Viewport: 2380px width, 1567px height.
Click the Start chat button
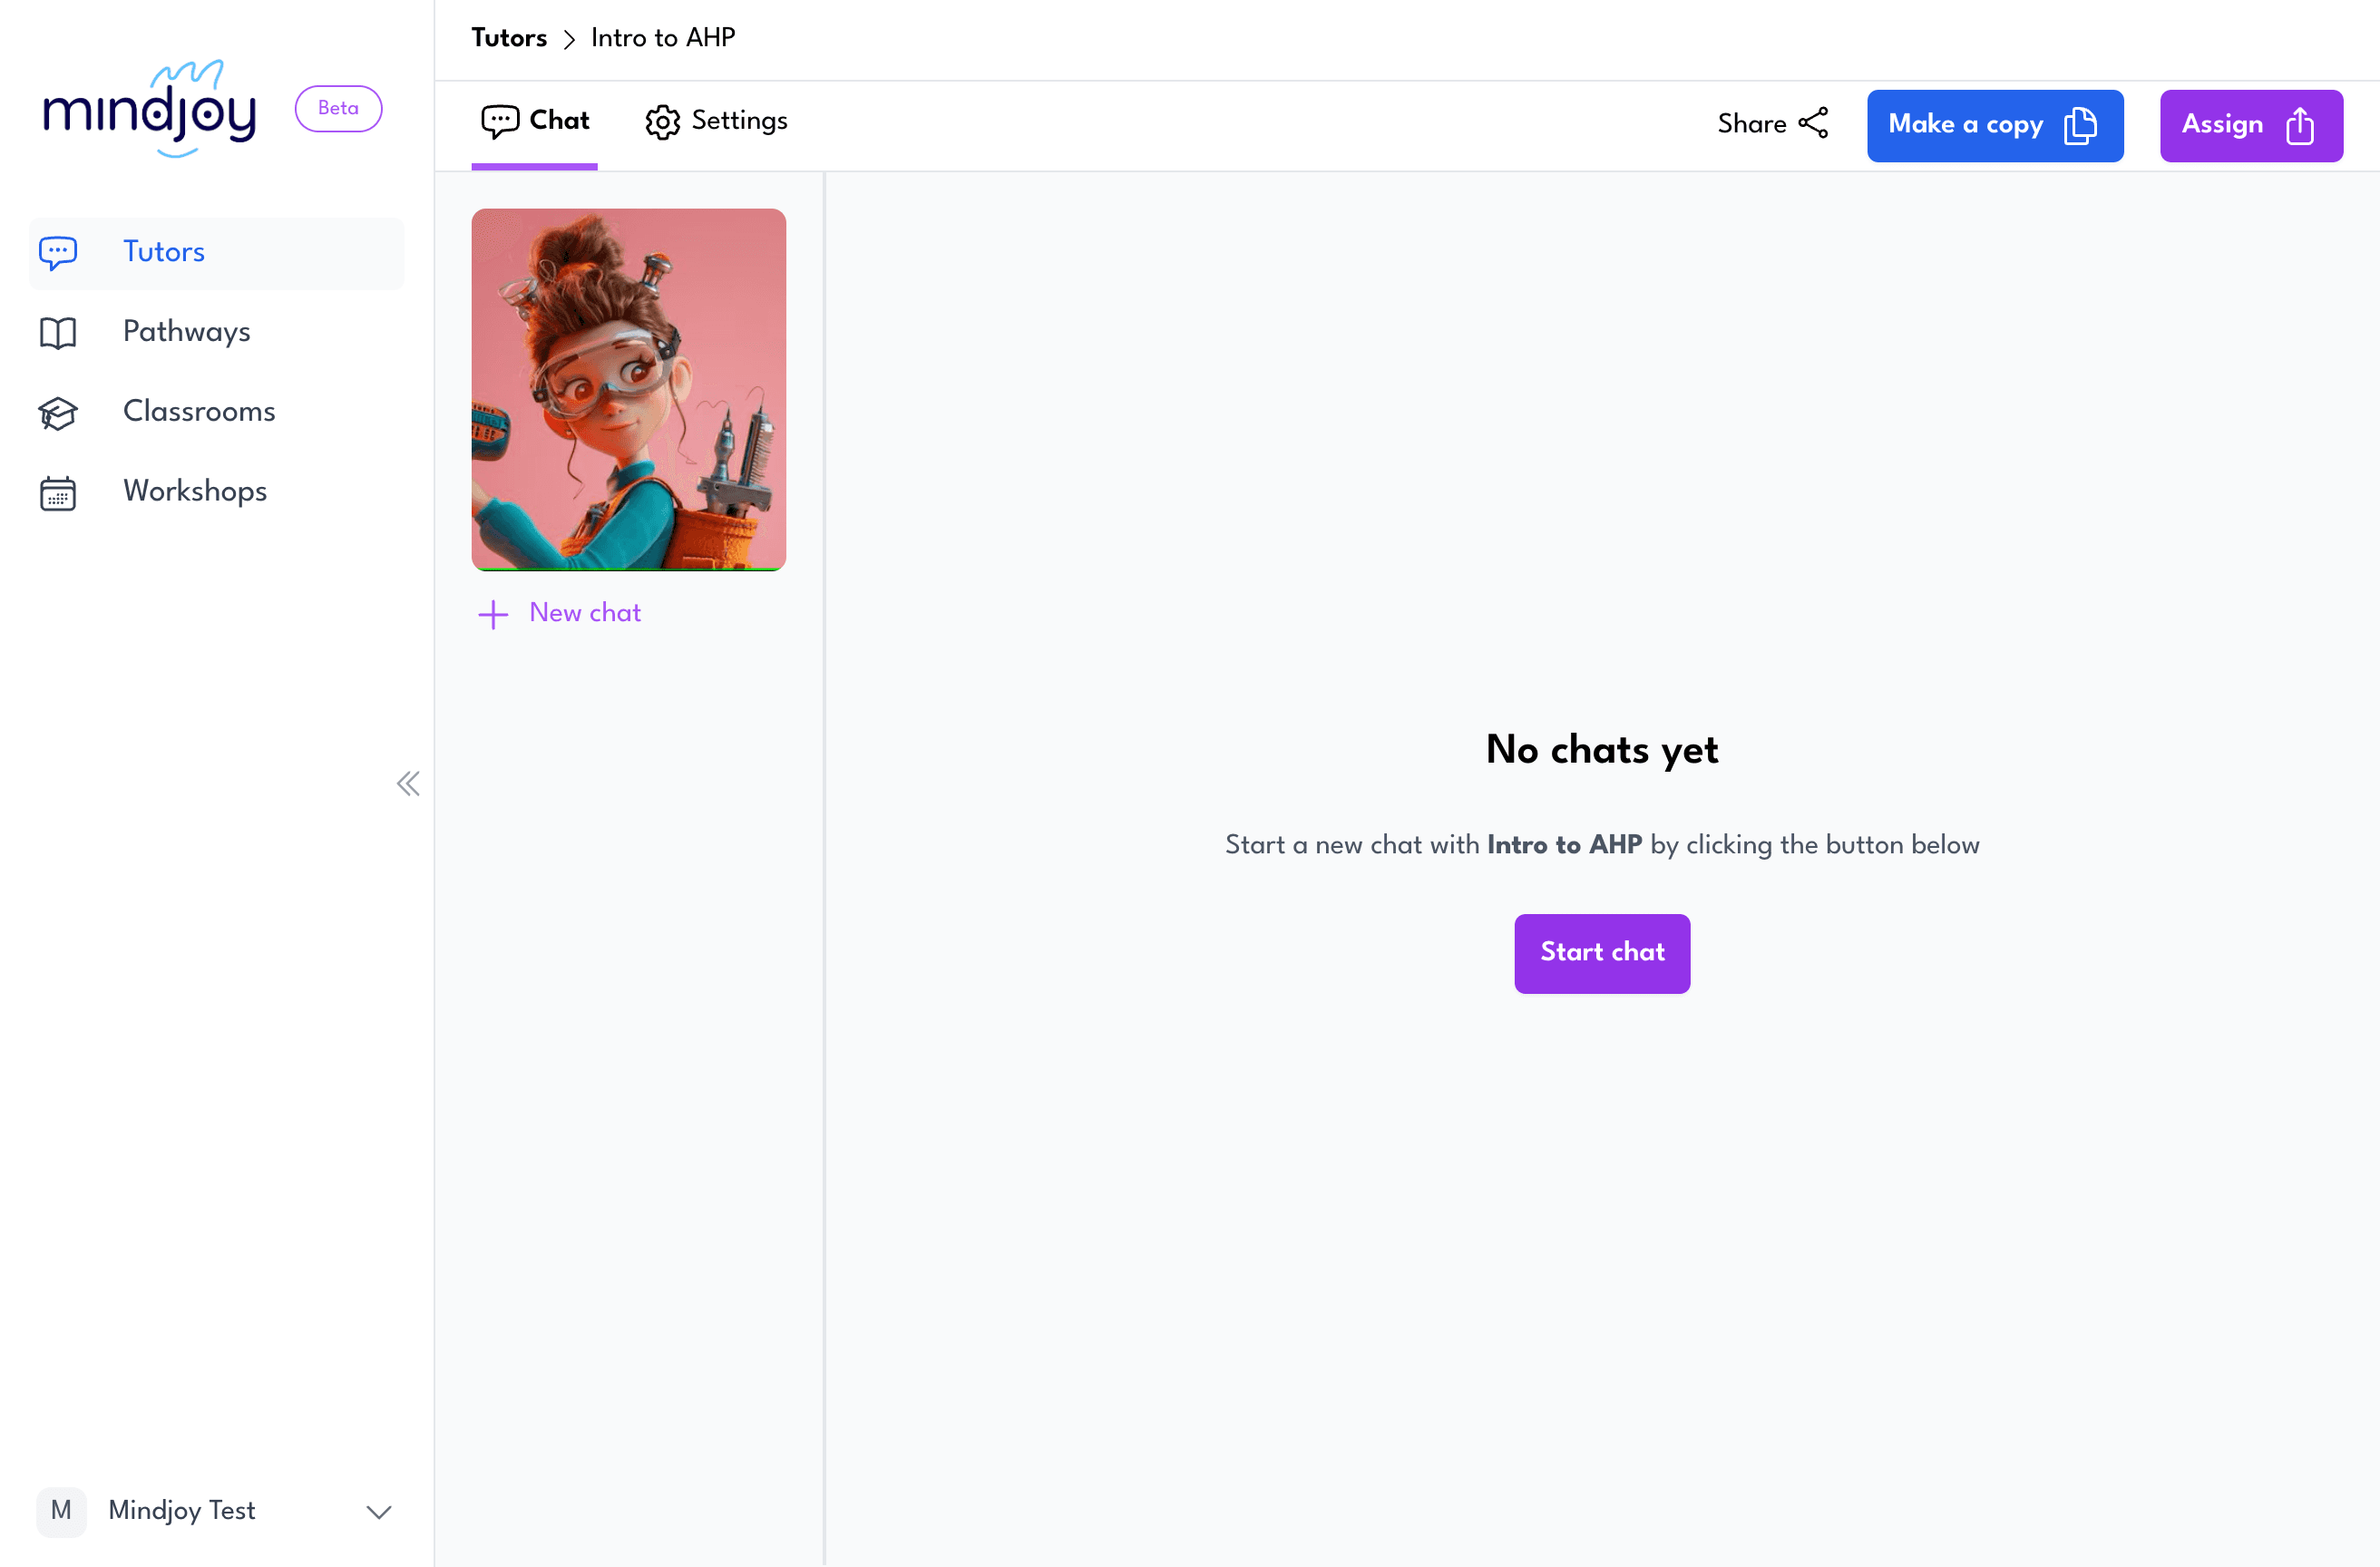pos(1601,953)
